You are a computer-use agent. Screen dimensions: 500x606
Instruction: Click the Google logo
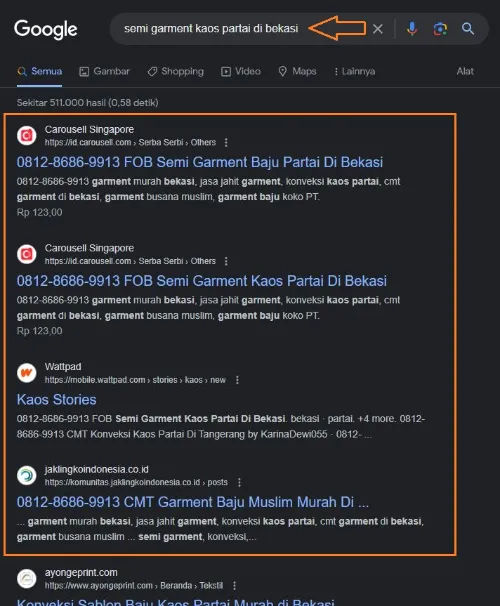coord(46,29)
